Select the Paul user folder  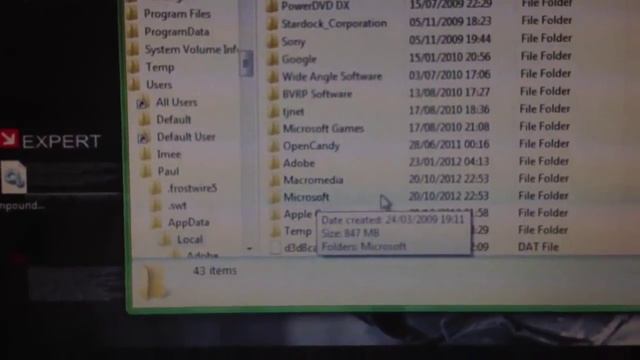point(168,171)
